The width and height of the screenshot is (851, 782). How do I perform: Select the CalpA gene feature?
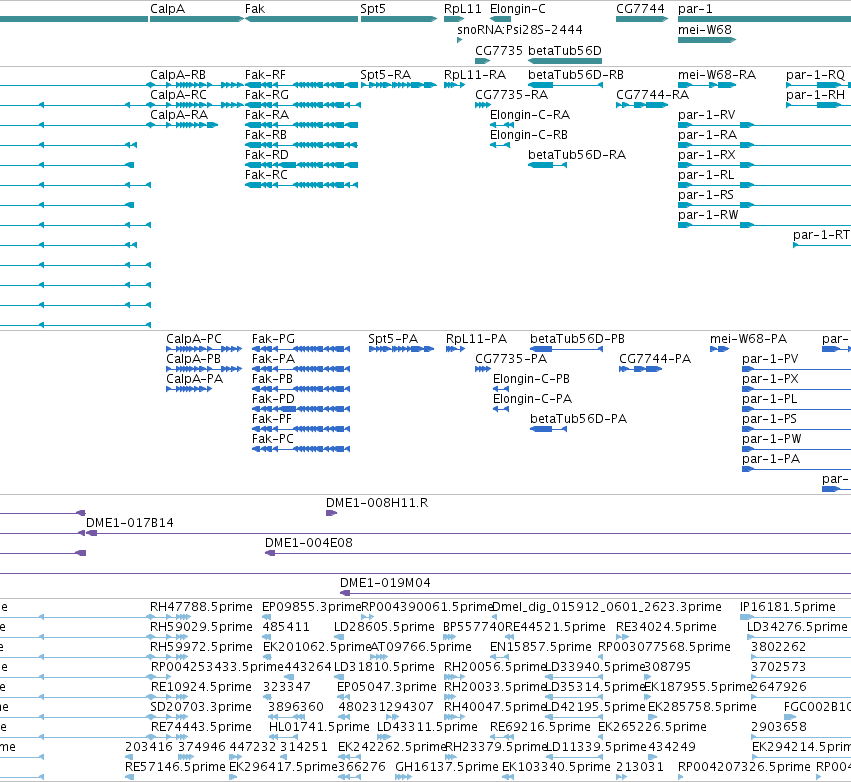(196, 19)
